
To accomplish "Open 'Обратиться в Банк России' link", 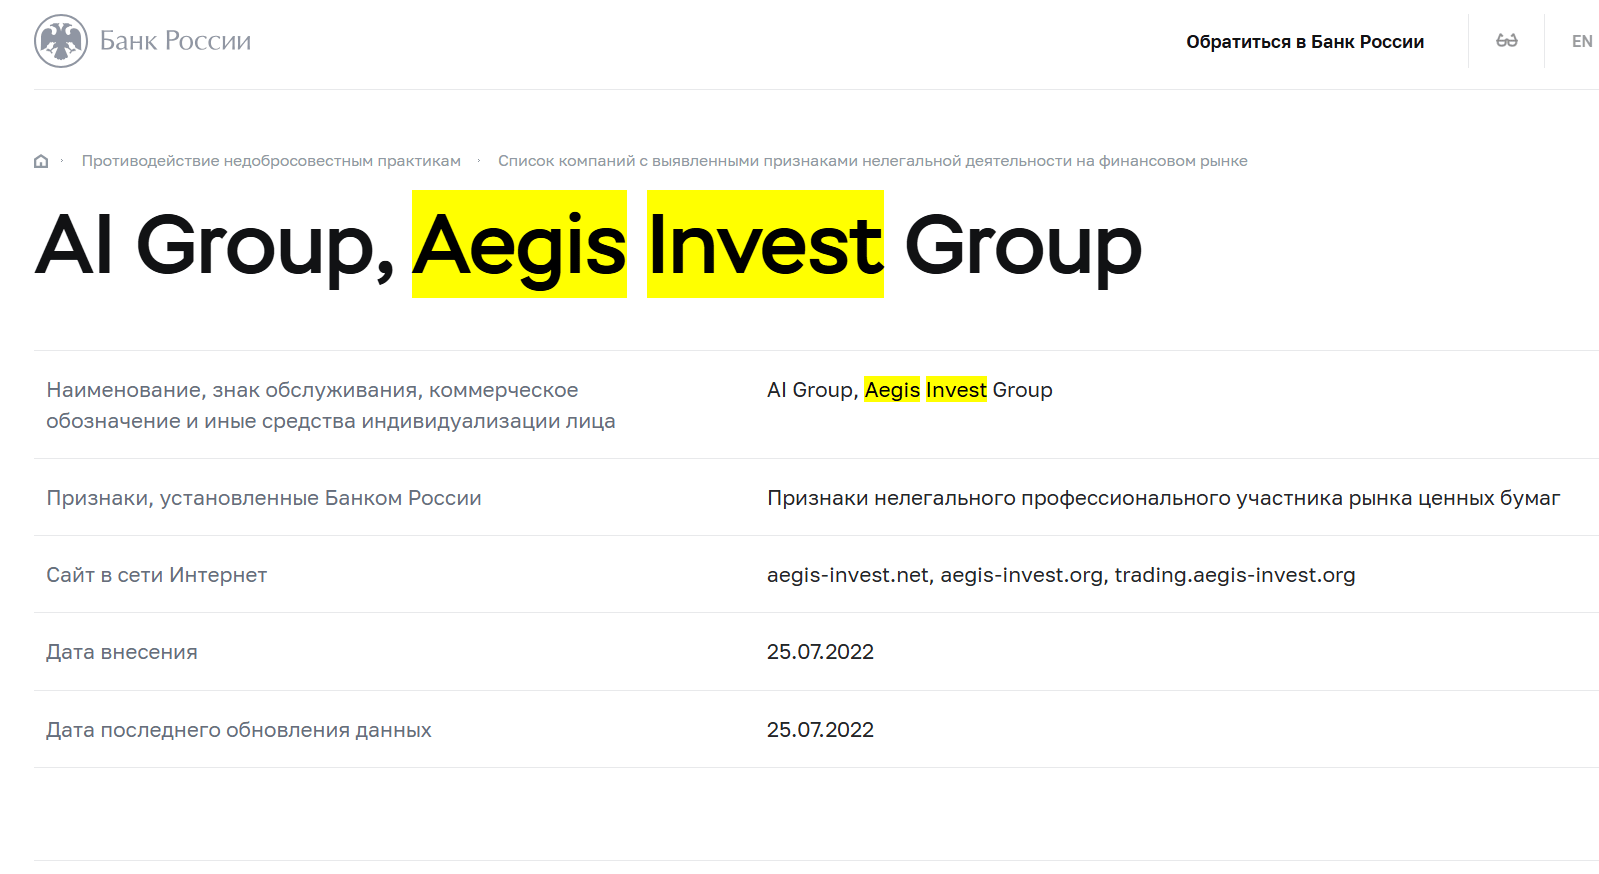I will click(1305, 41).
